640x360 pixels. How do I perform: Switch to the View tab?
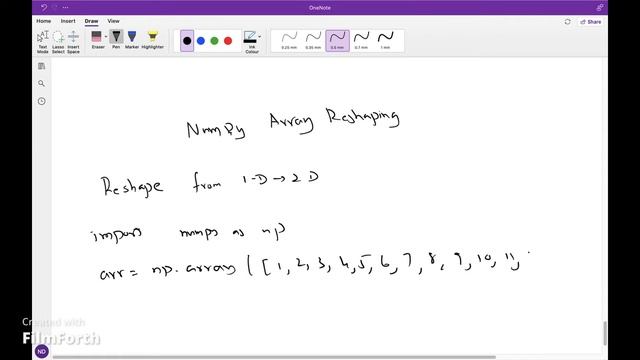pos(113,21)
